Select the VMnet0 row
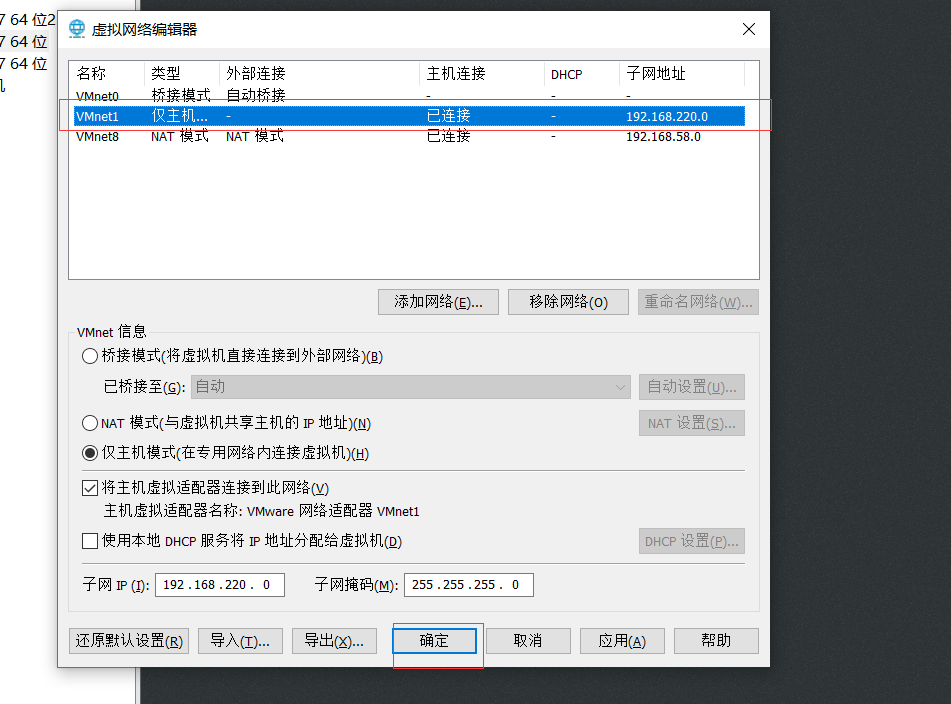Image resolution: width=951 pixels, height=704 pixels. [x=409, y=96]
